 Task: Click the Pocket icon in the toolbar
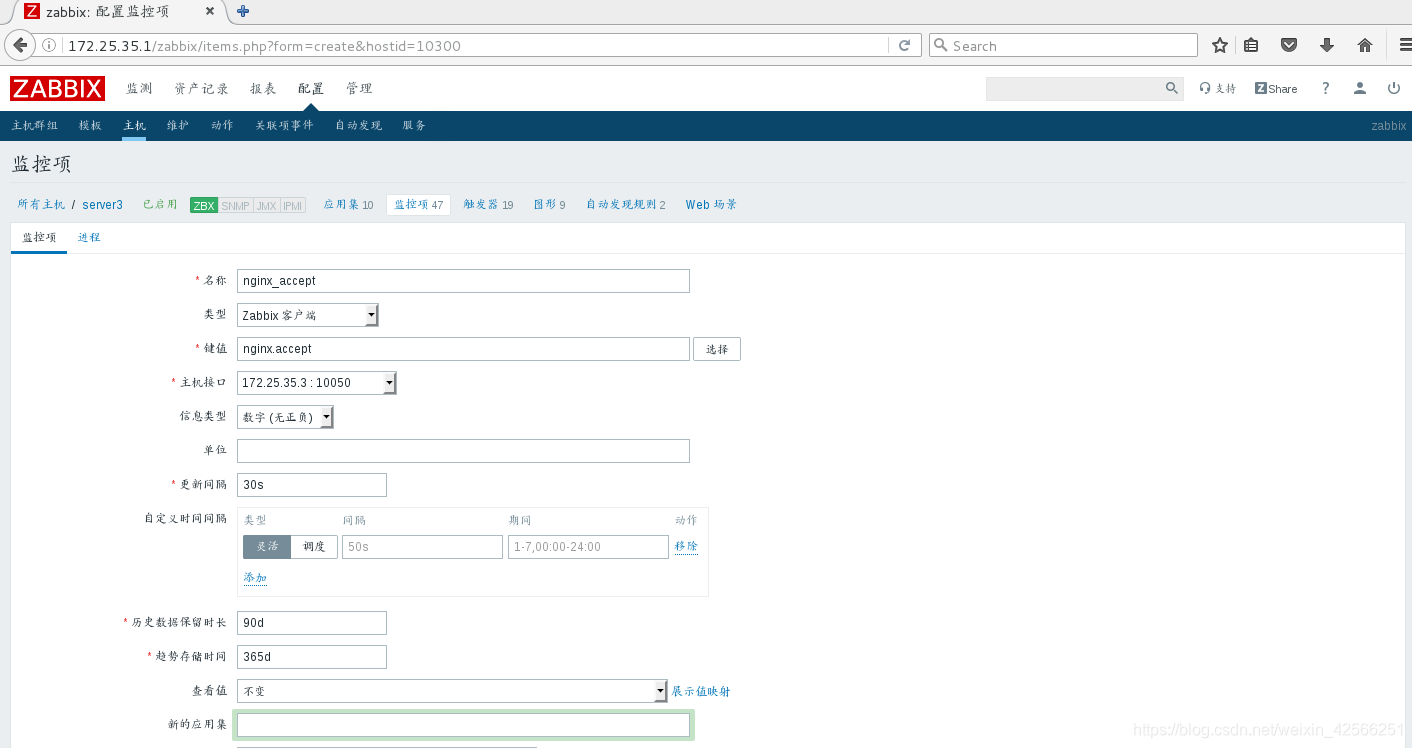pos(1289,45)
